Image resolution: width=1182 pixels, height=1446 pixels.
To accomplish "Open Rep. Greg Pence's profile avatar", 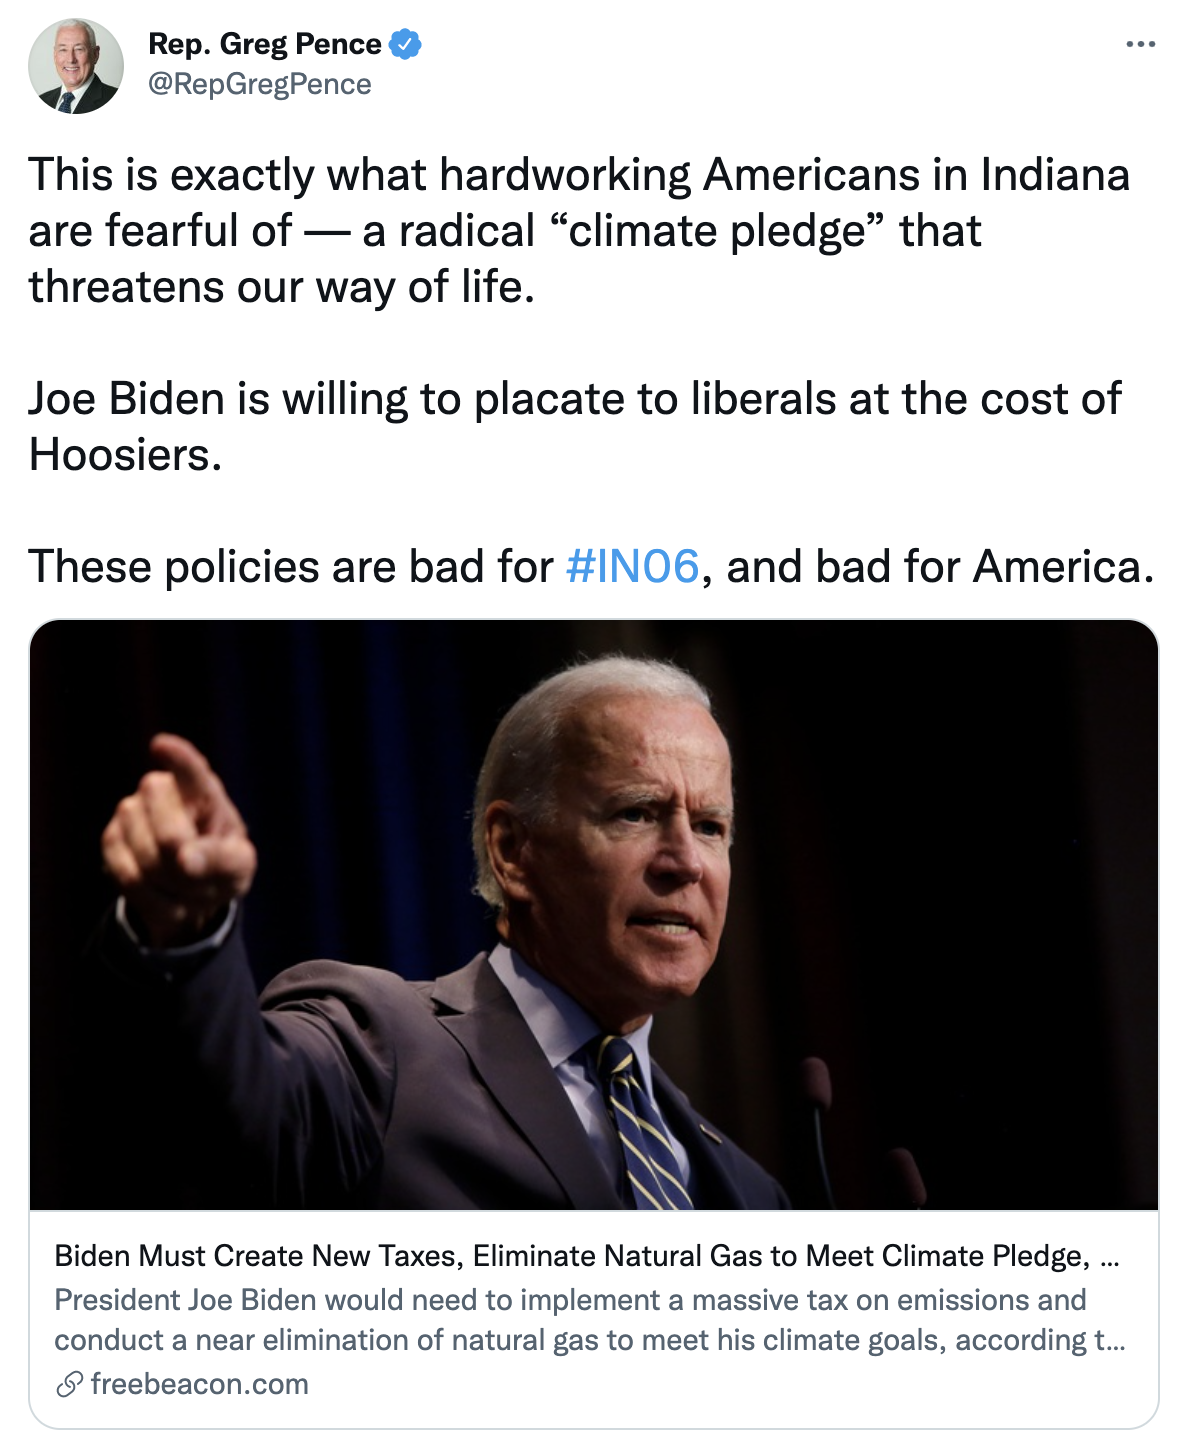I will pyautogui.click(x=76, y=66).
